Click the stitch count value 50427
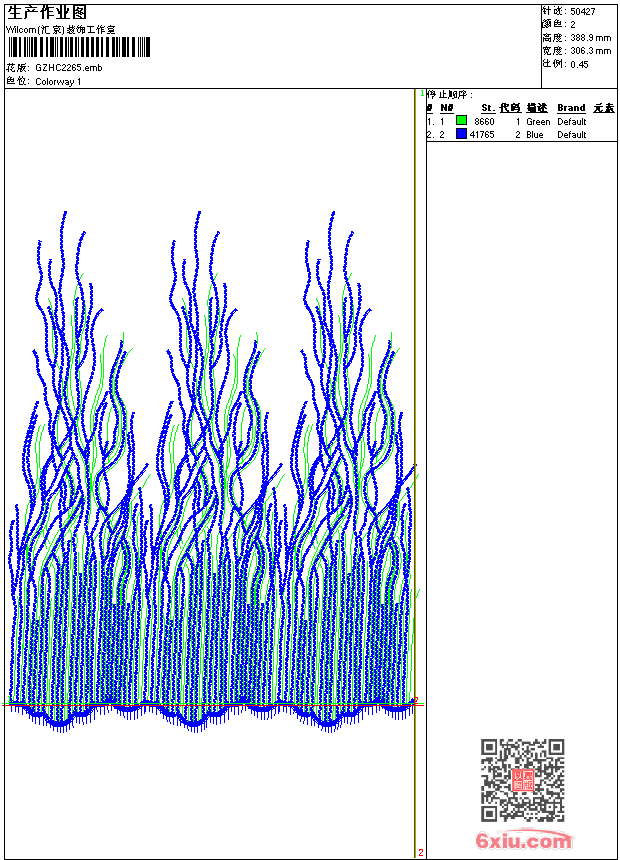The height and width of the screenshot is (860, 620). pyautogui.click(x=583, y=12)
